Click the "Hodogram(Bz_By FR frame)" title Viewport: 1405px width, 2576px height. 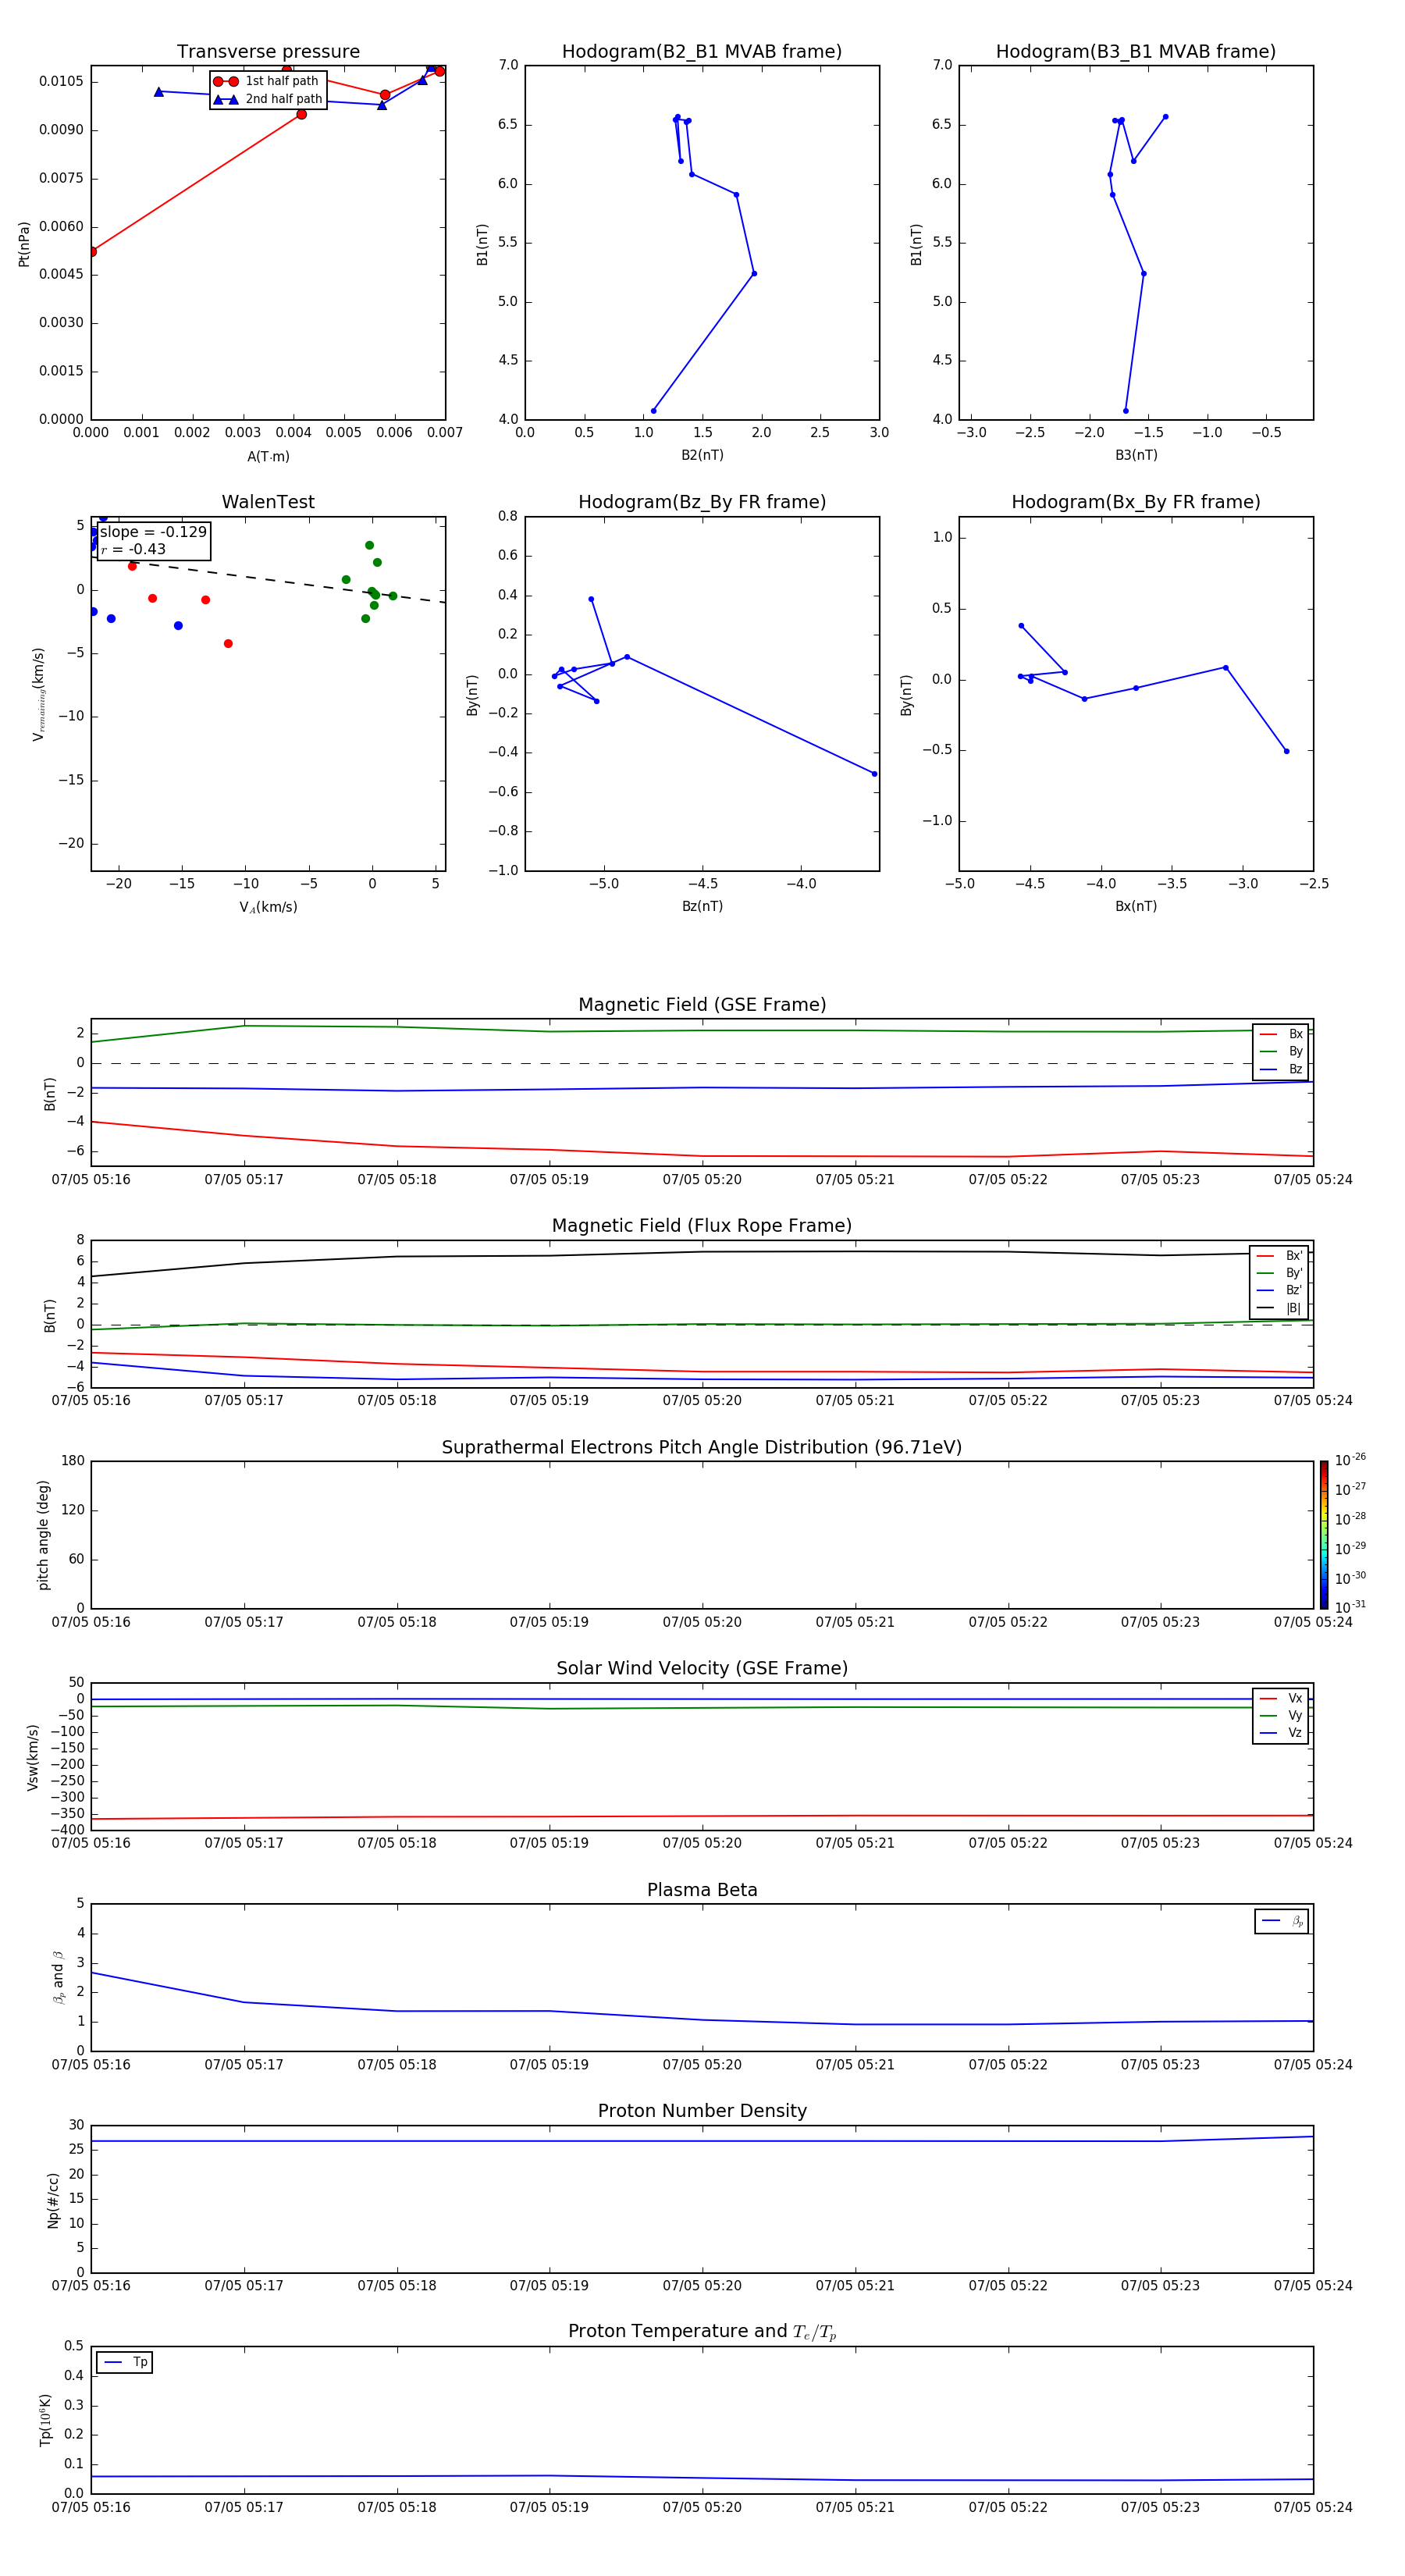702,502
